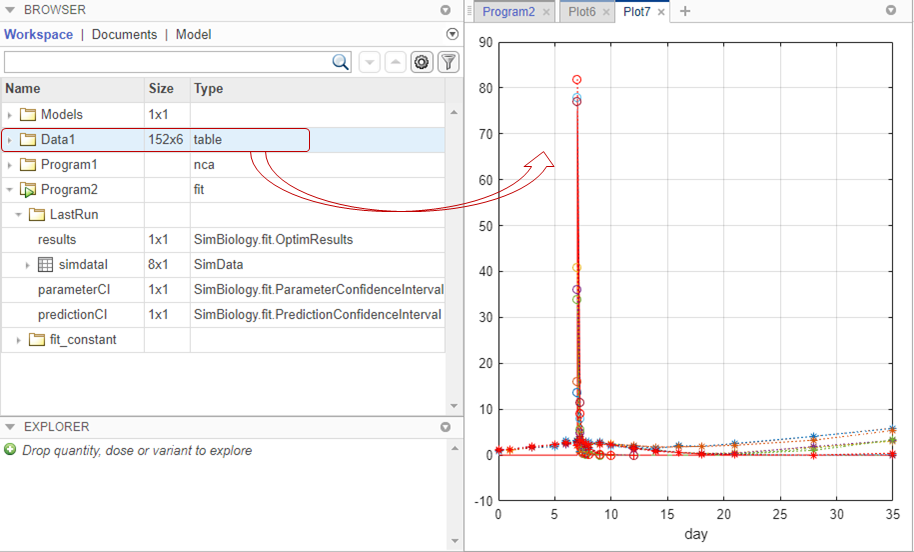
Task: Click the green plus icon in Explorer
Action: (10, 450)
